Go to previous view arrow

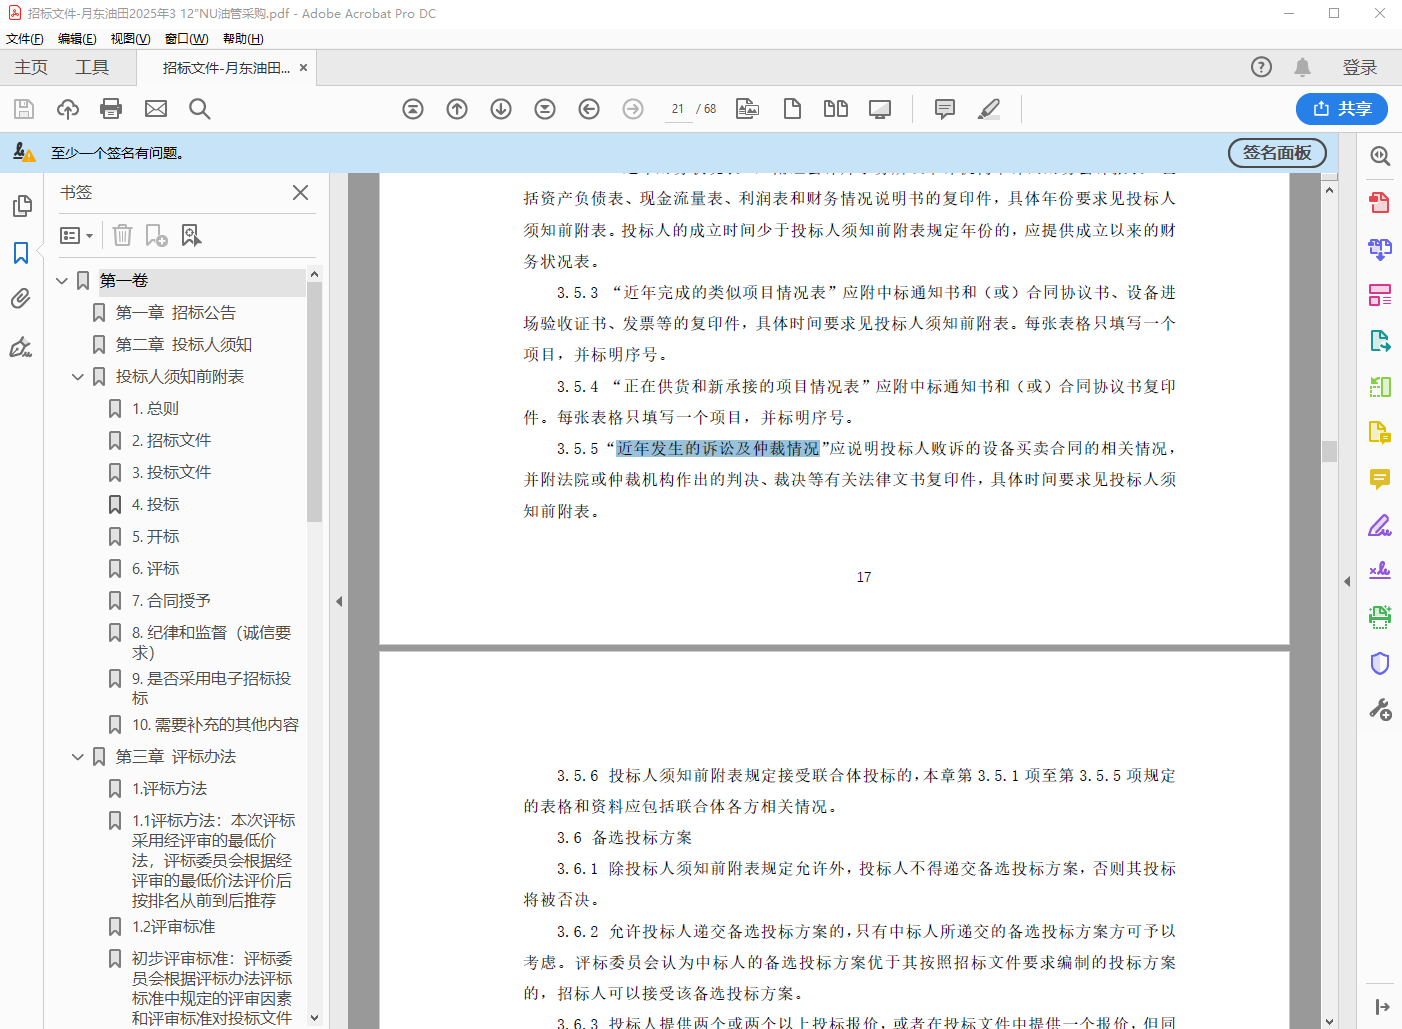589,109
